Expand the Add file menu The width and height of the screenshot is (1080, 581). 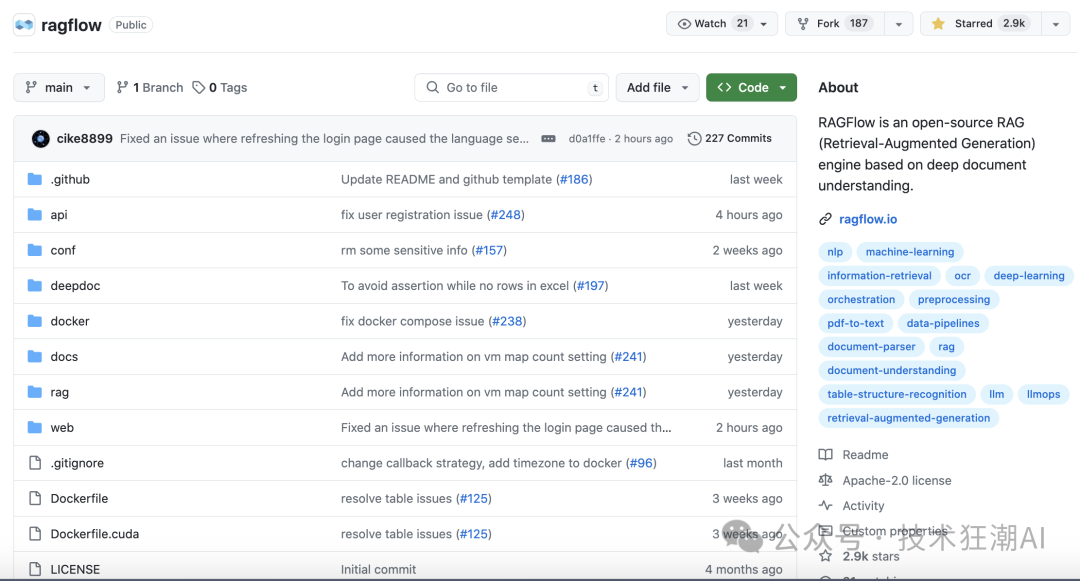[x=657, y=88]
